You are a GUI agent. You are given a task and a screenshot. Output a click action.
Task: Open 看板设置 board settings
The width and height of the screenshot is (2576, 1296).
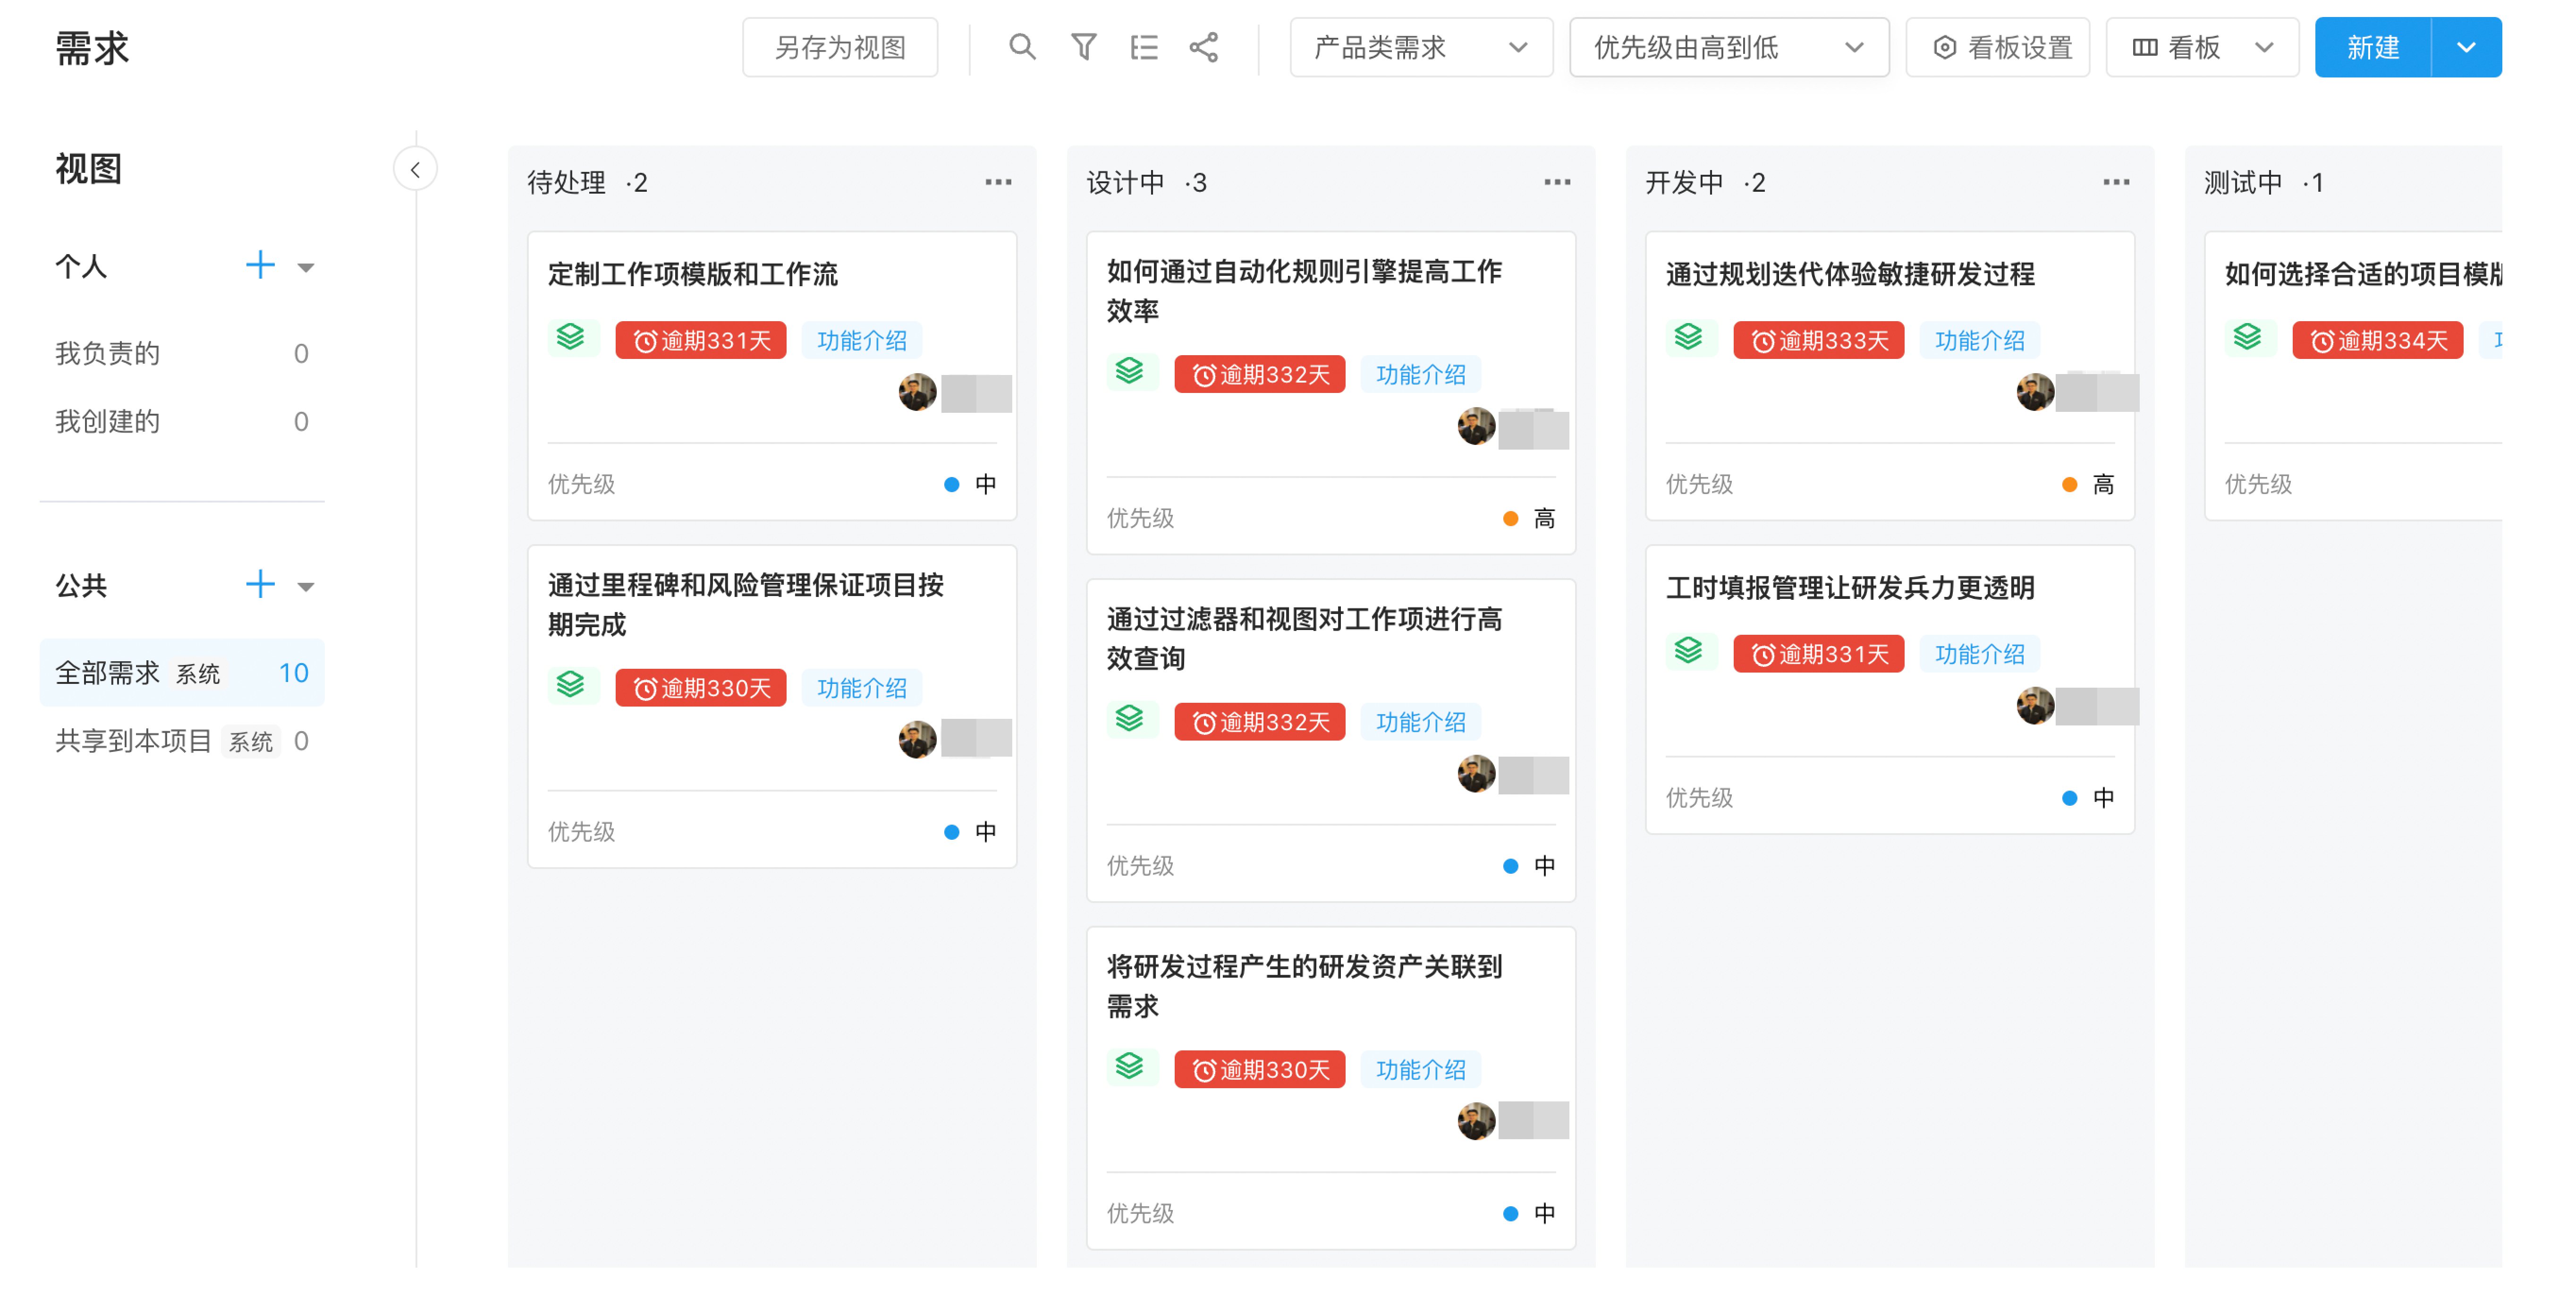[x=1997, y=47]
